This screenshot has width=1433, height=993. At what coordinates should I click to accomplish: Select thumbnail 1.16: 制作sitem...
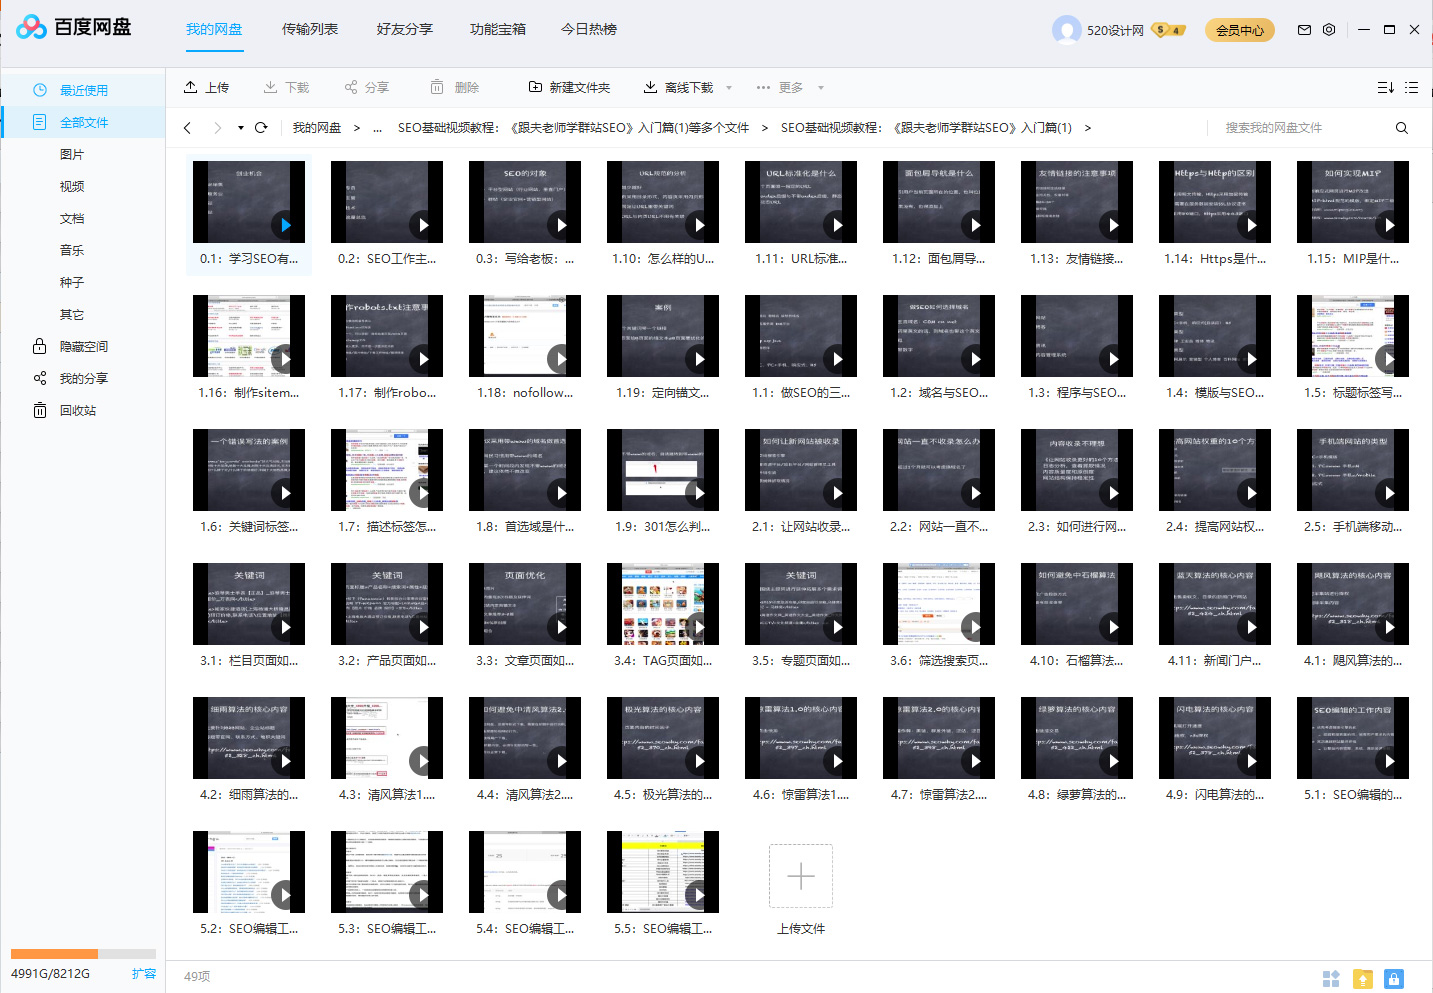(249, 336)
